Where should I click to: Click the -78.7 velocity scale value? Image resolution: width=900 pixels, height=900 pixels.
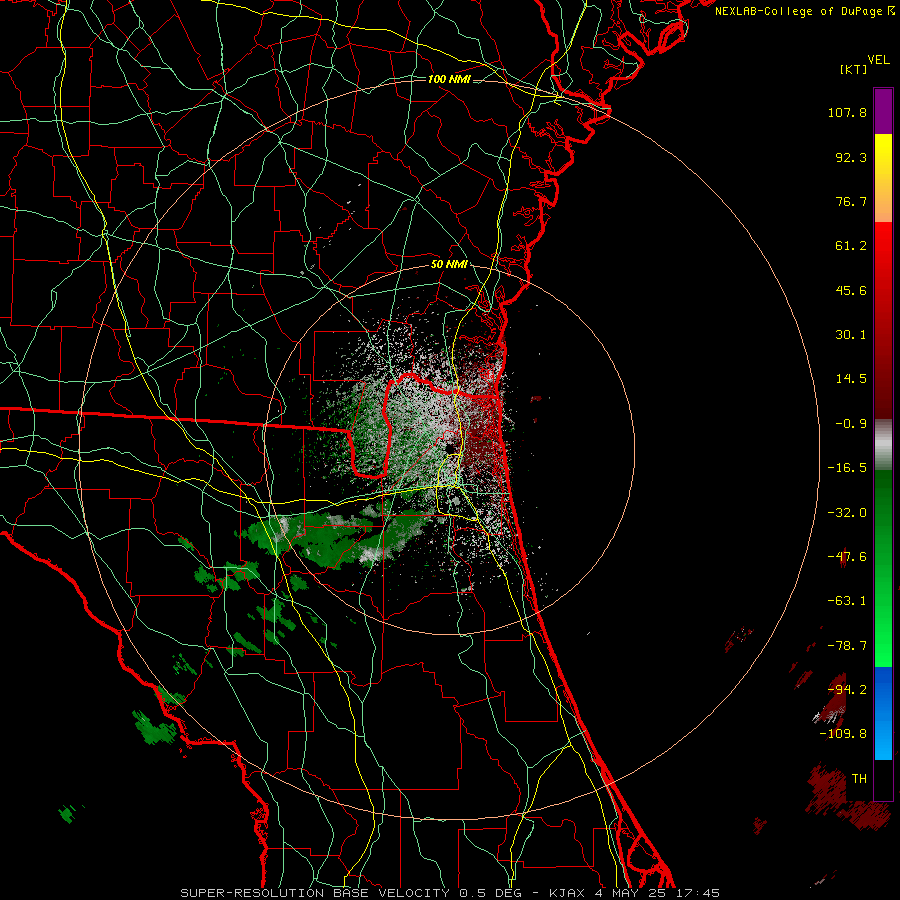coord(847,646)
